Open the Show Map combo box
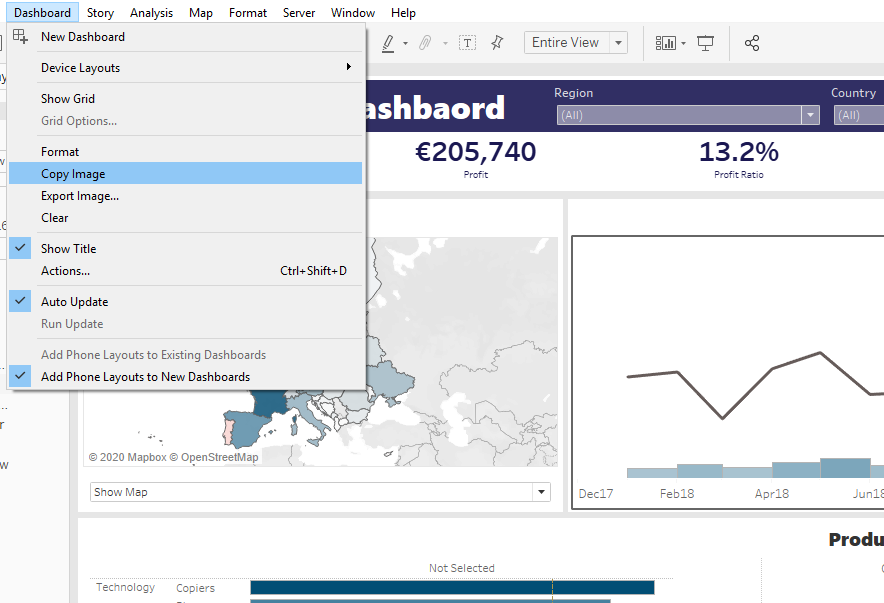This screenshot has width=884, height=603. click(x=320, y=492)
